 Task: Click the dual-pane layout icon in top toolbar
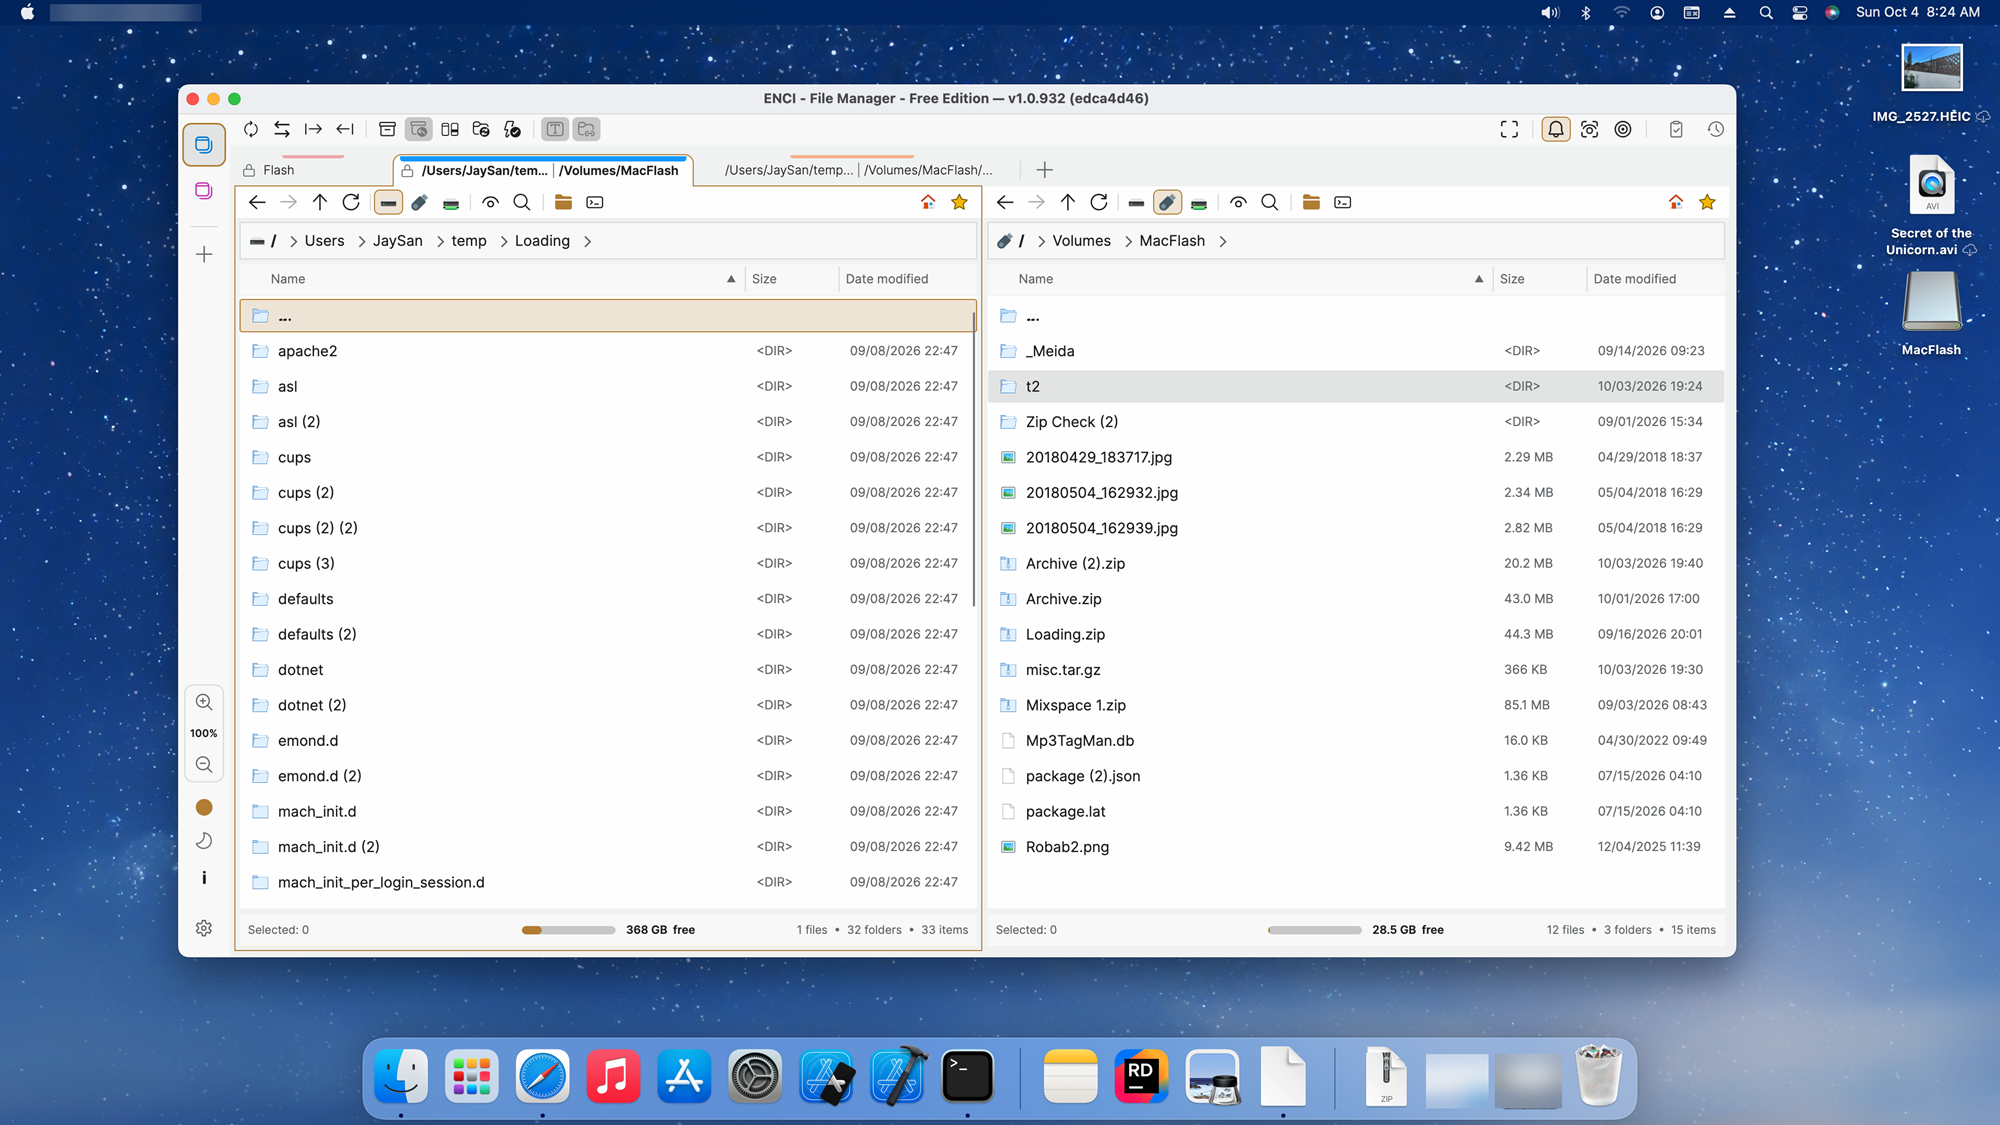(450, 129)
